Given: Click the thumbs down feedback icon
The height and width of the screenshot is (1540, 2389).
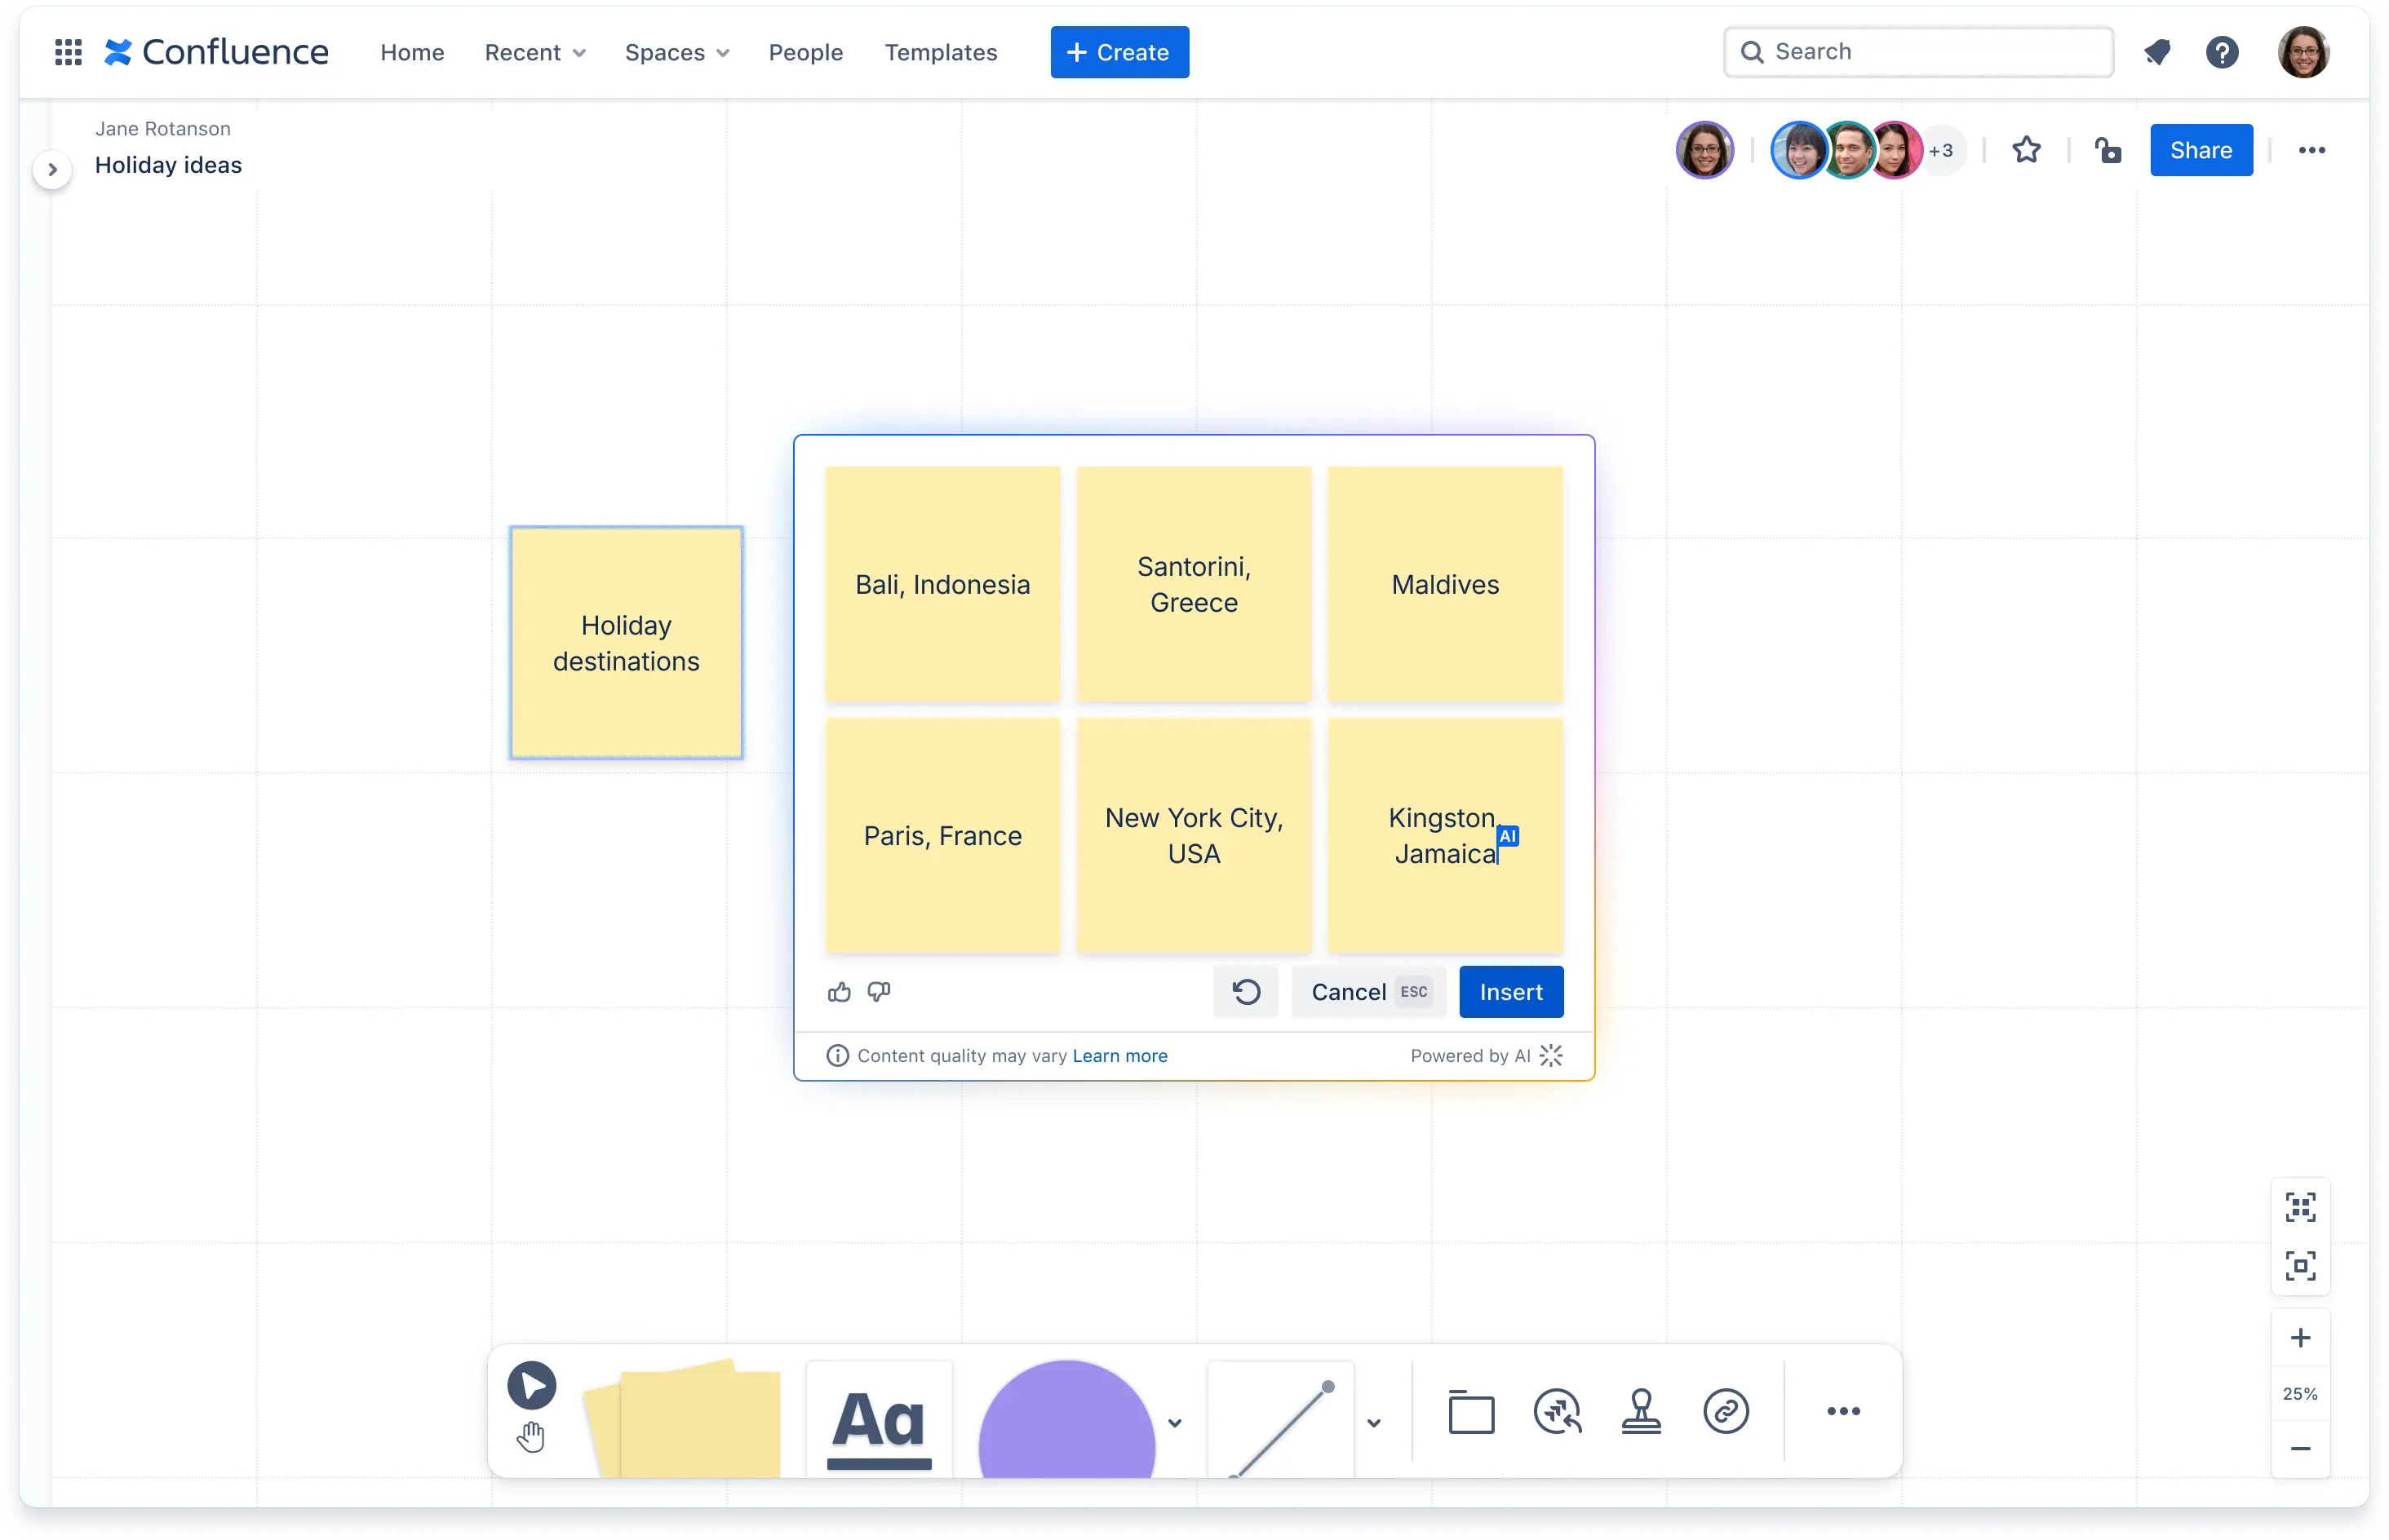Looking at the screenshot, I should click(x=879, y=992).
